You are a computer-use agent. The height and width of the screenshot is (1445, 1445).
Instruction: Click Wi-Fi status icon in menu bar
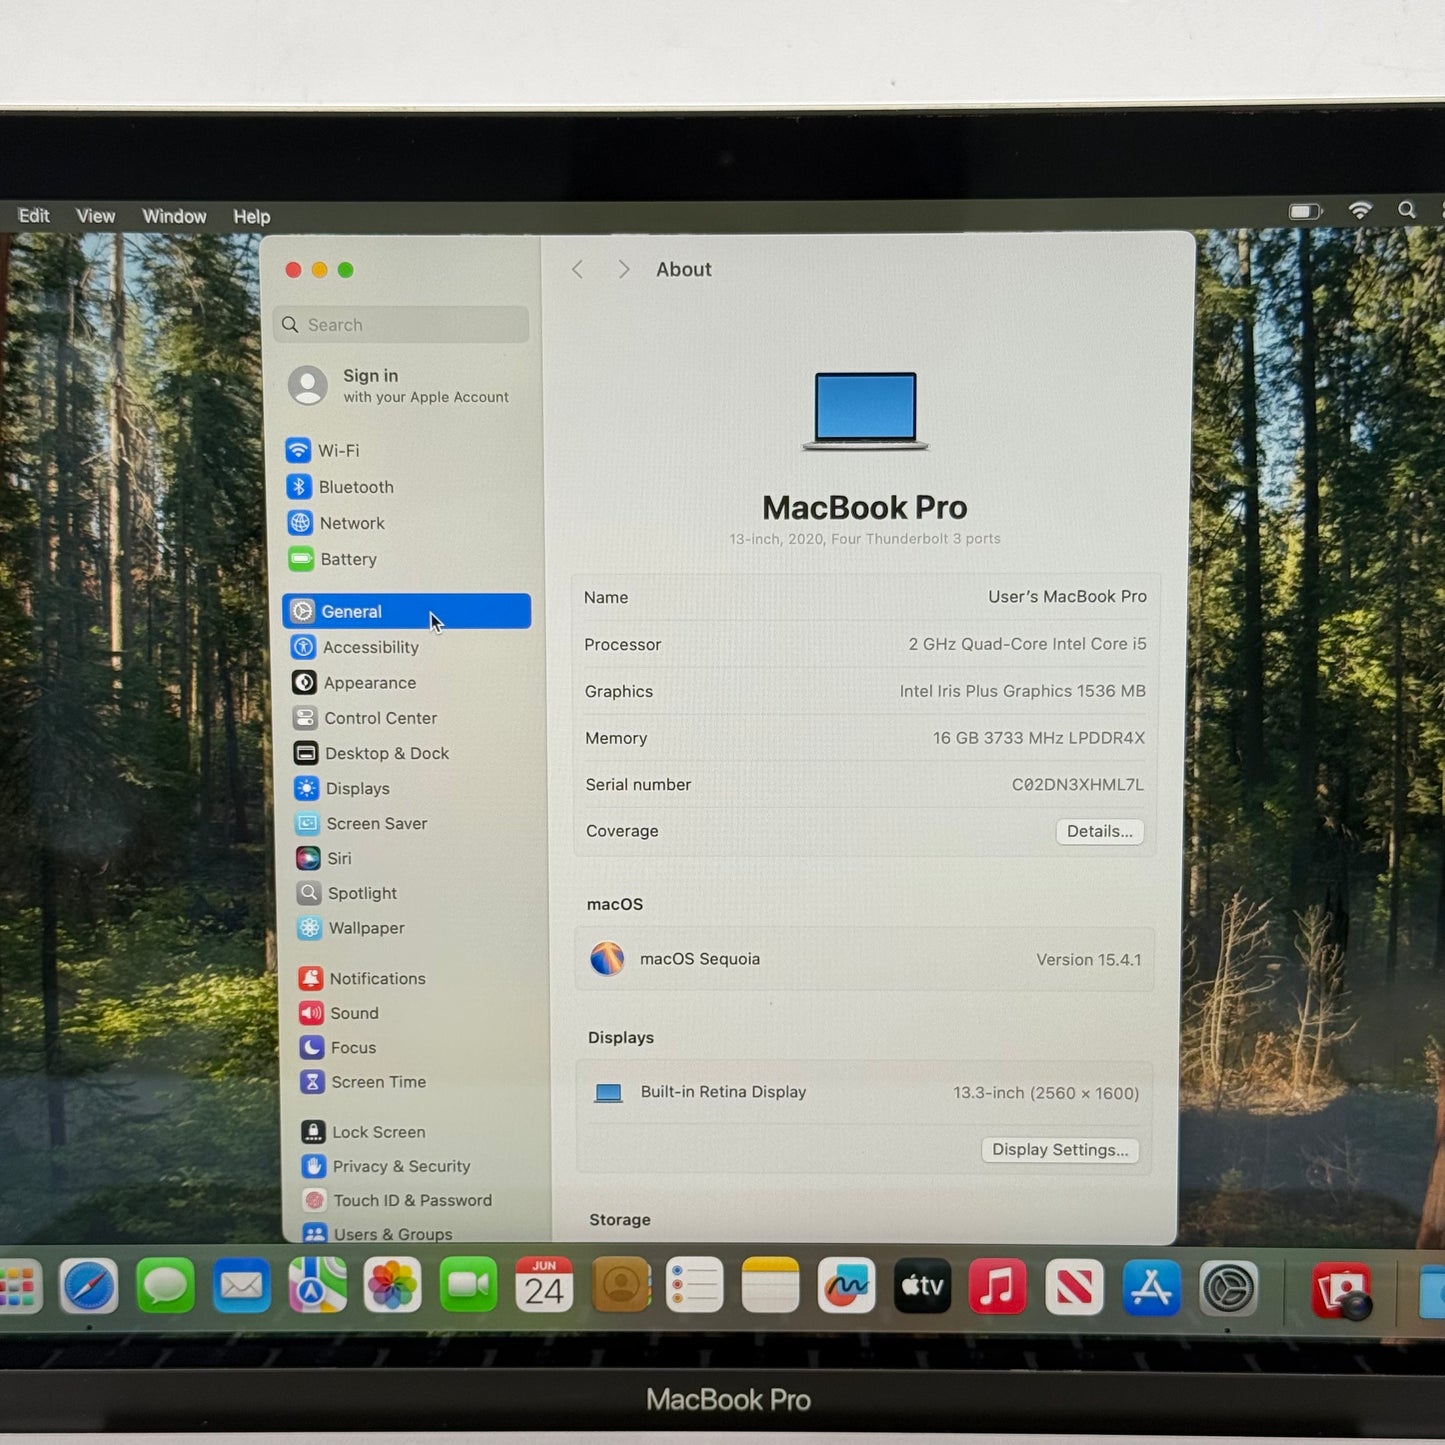[x=1360, y=210]
